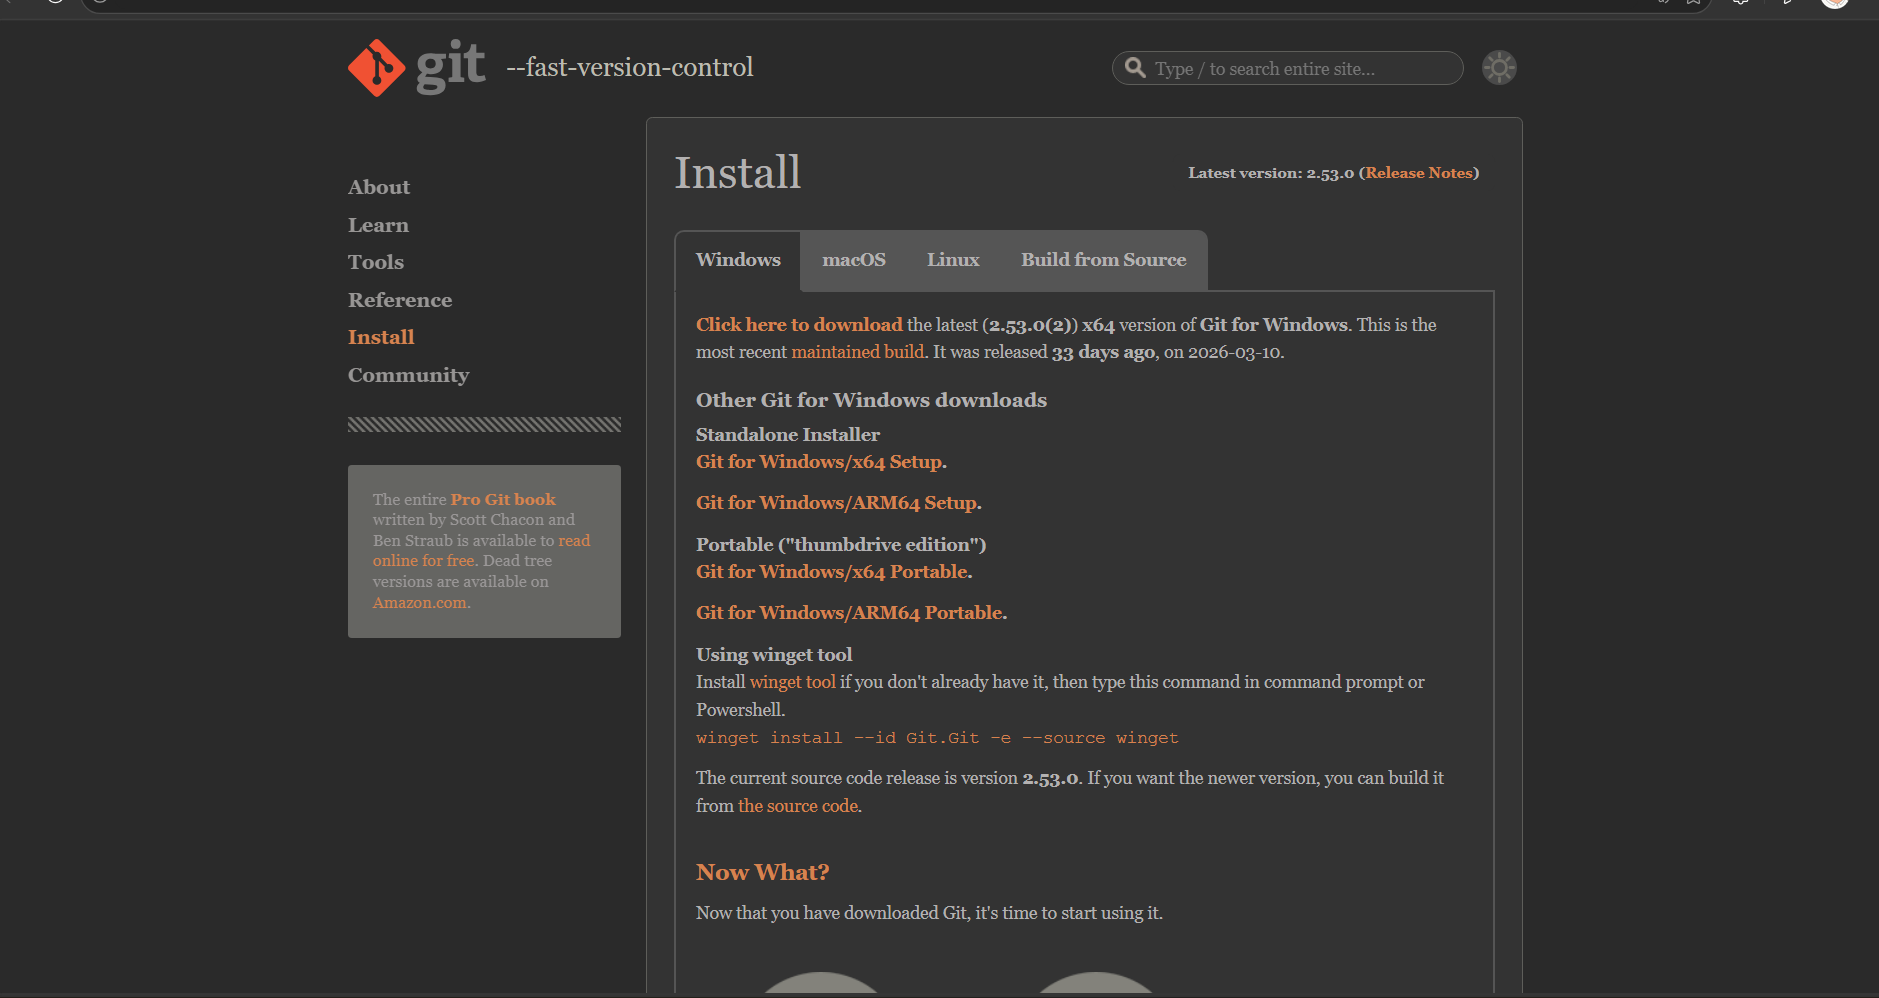Click the Git logo icon
The width and height of the screenshot is (1879, 998).
[x=377, y=68]
